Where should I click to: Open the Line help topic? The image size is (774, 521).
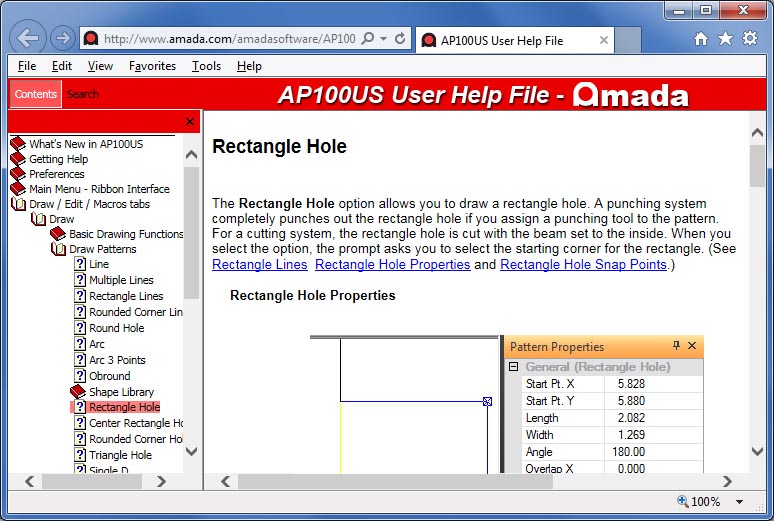click(99, 264)
